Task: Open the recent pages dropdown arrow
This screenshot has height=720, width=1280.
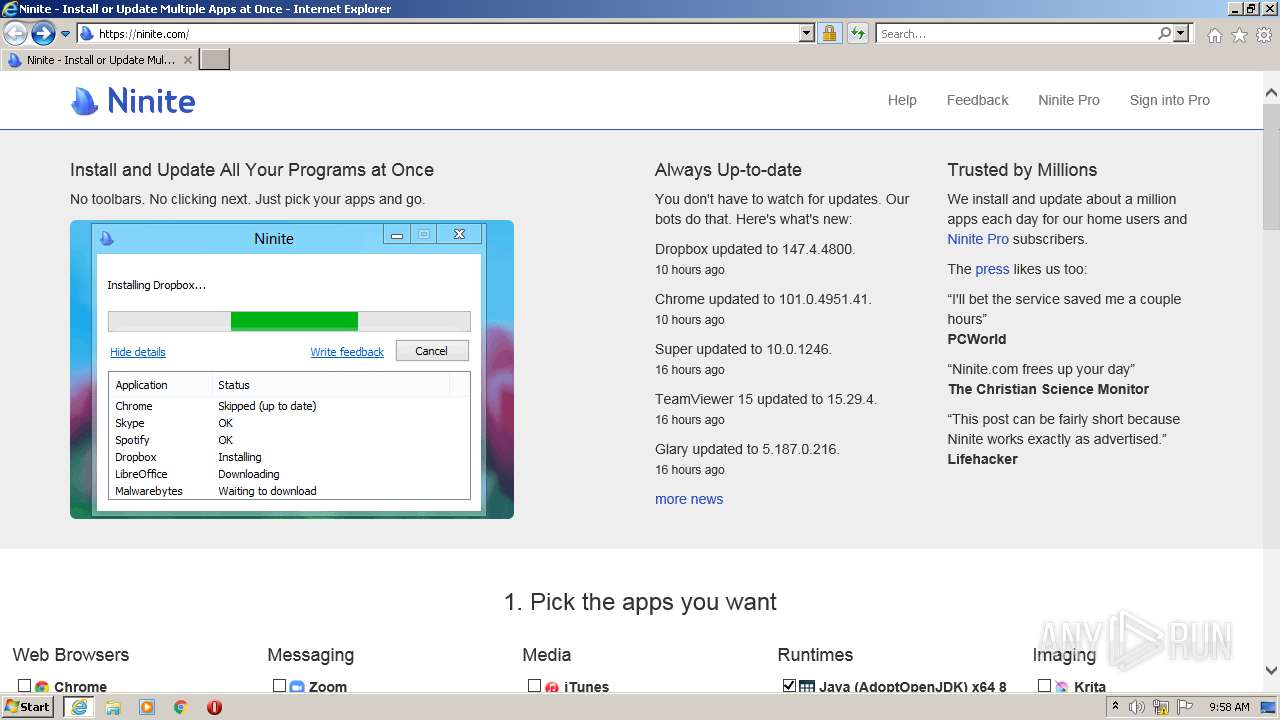Action: pyautogui.click(x=66, y=34)
